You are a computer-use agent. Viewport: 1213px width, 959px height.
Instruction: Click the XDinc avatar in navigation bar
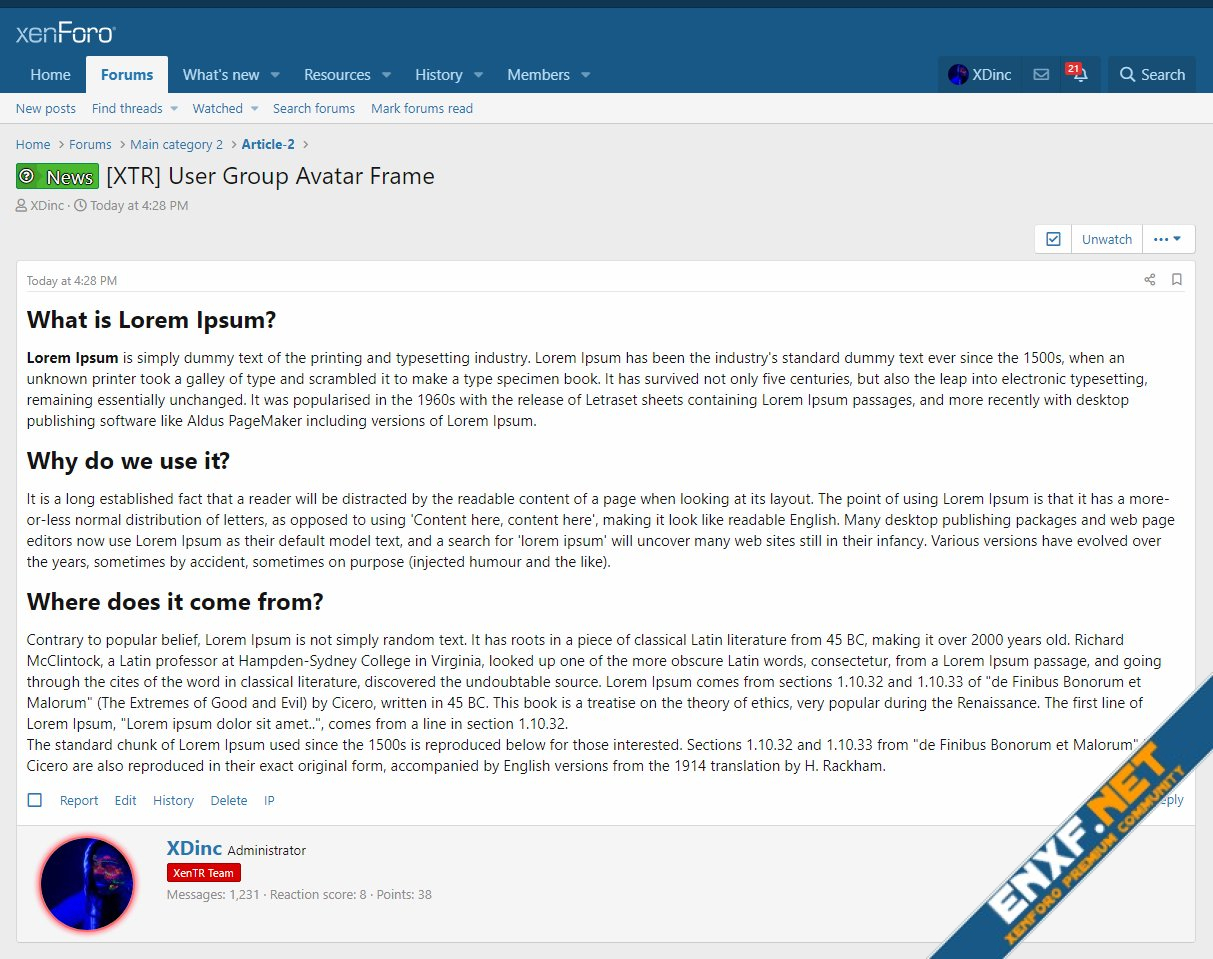pos(958,75)
